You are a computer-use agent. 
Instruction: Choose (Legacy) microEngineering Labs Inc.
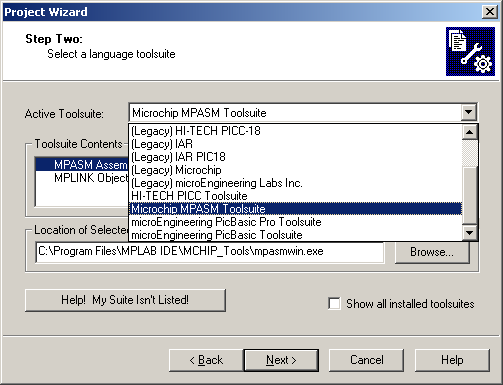295,183
